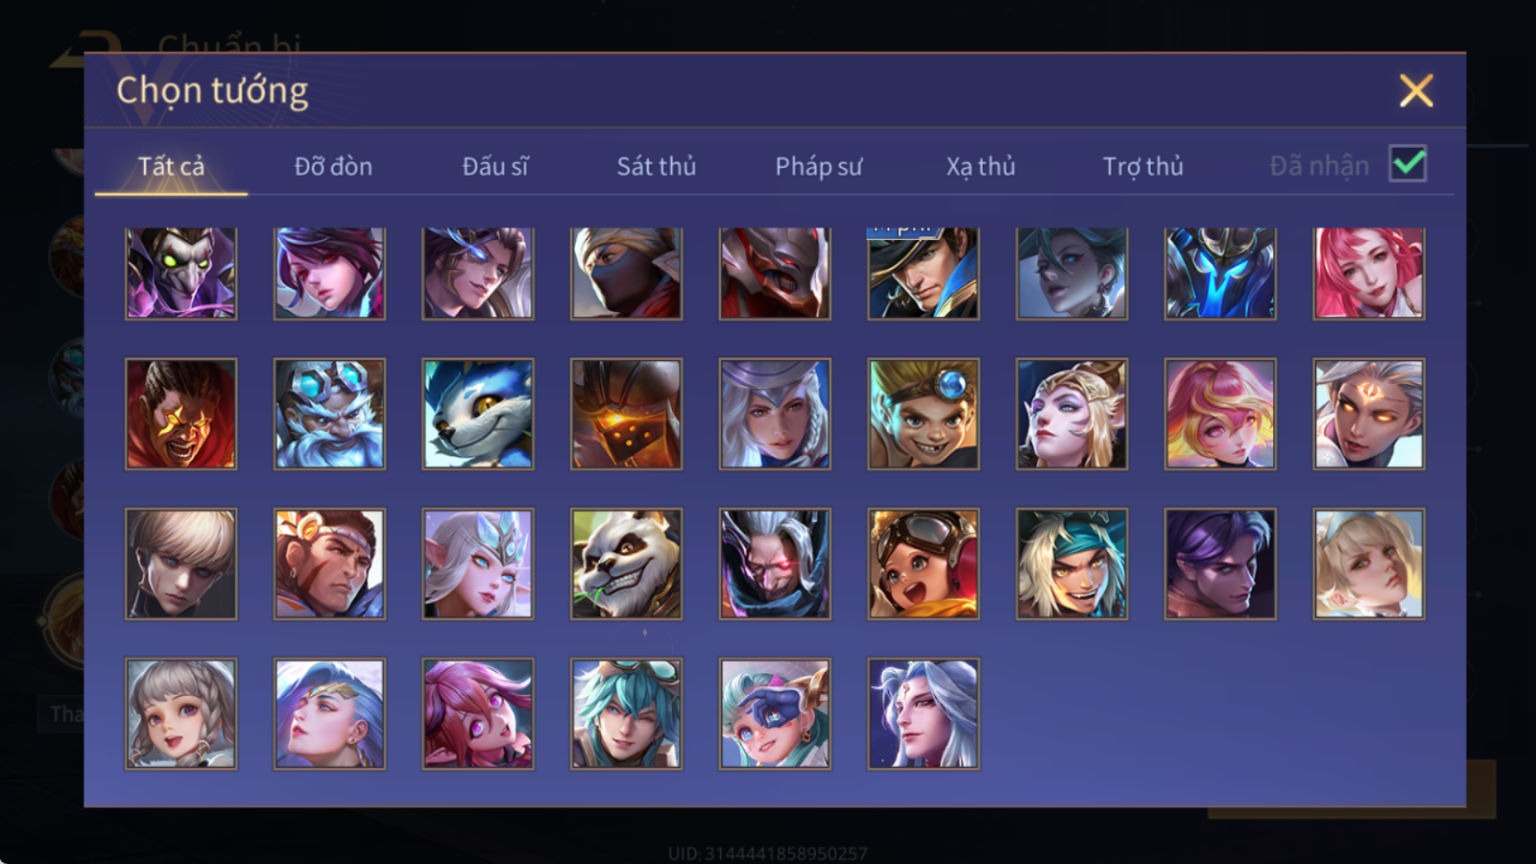Screen dimensions: 1536x864
Task: Open the Sát thủ tab
Action: (x=656, y=166)
